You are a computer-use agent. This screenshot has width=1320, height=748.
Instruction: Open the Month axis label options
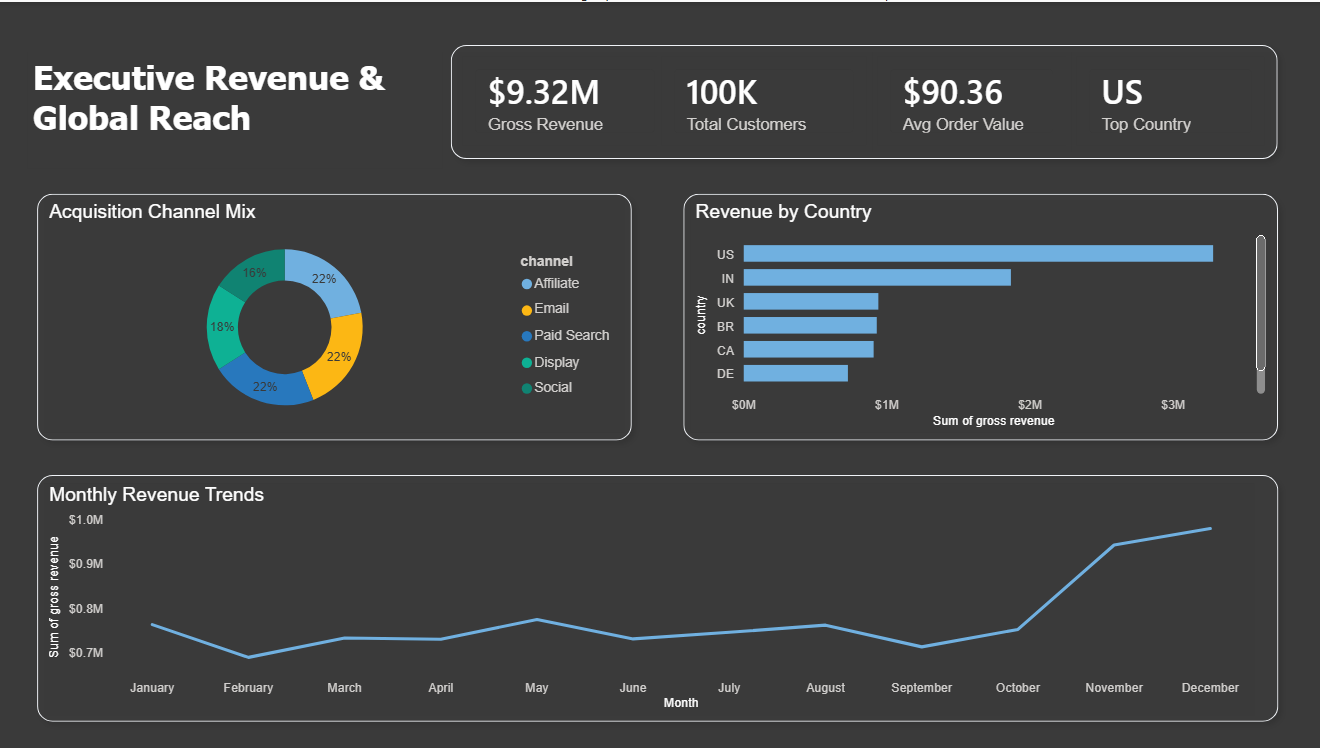tap(681, 703)
